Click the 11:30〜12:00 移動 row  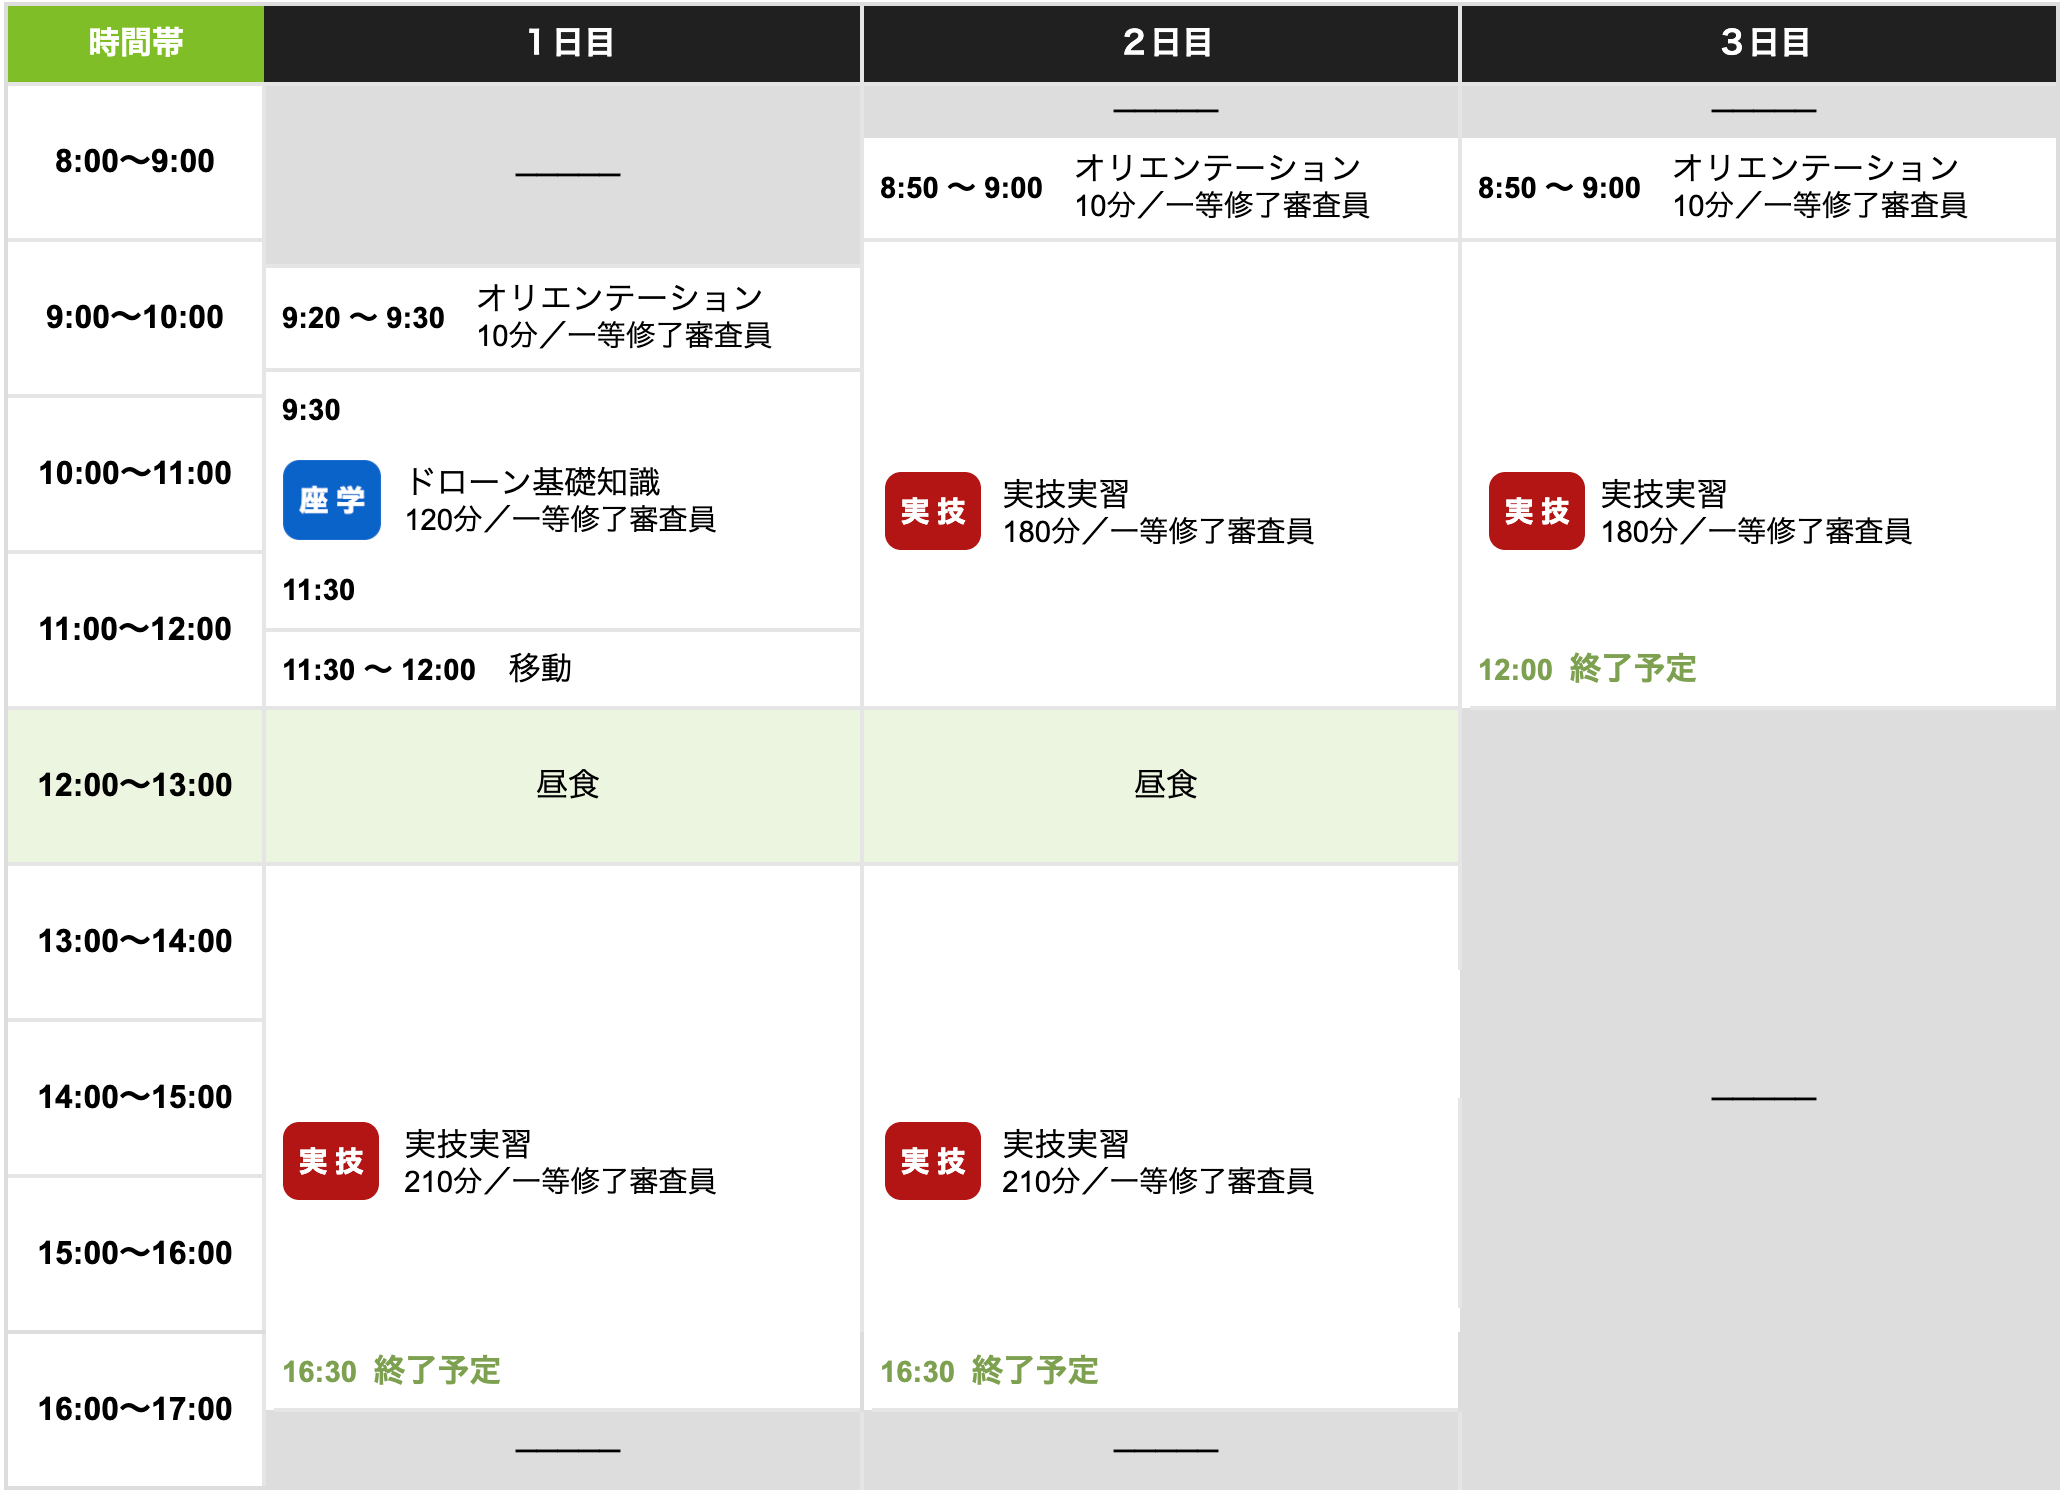(426, 669)
